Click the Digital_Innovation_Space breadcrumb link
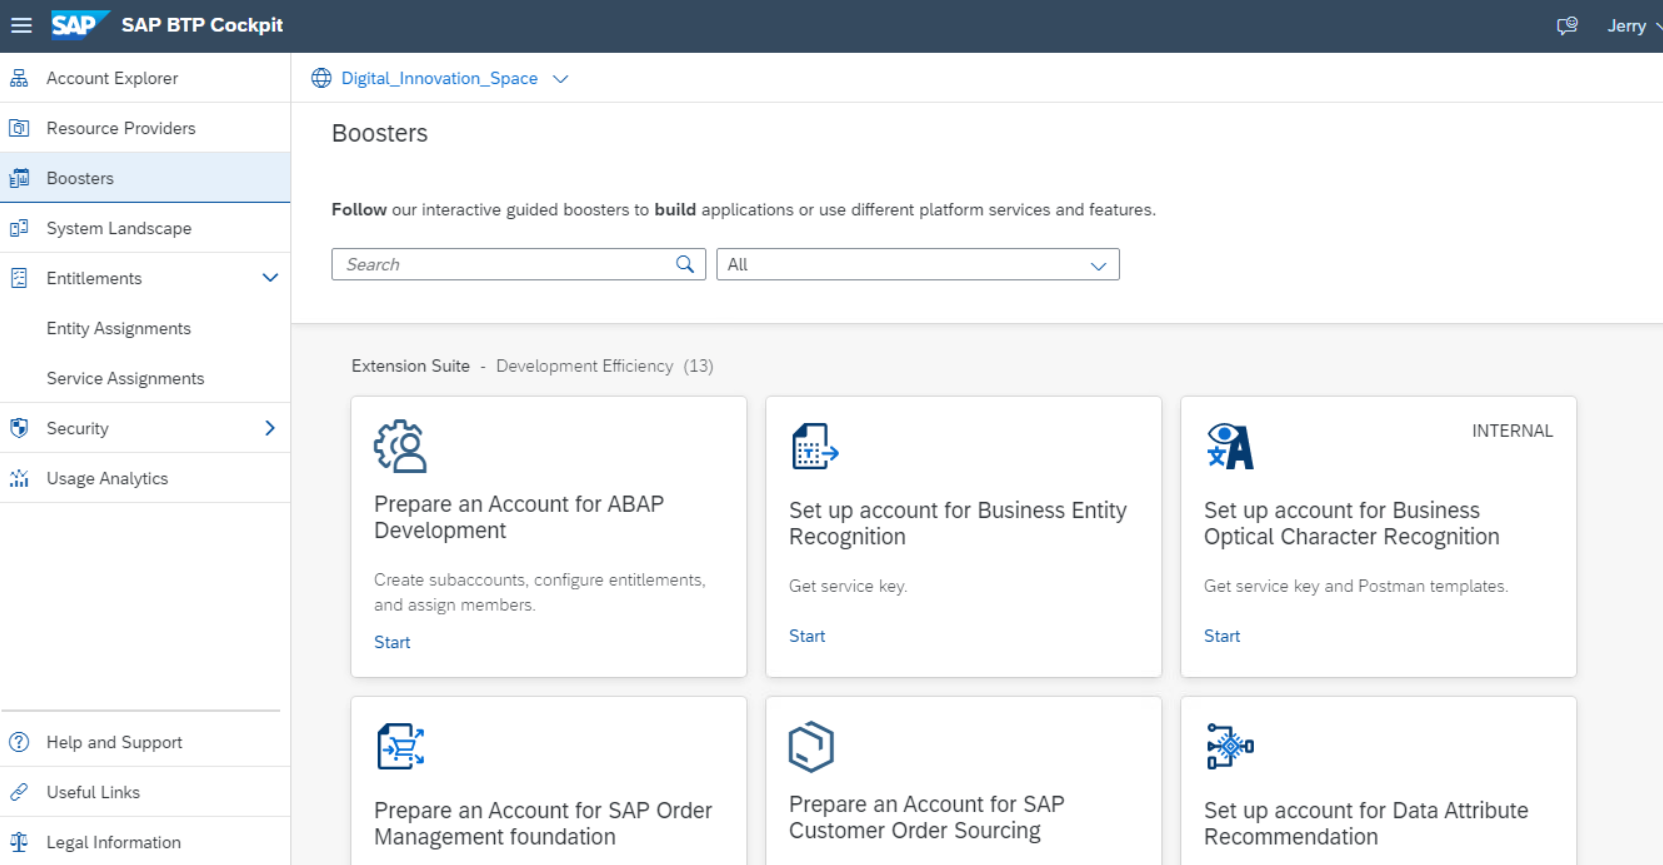The height and width of the screenshot is (865, 1663). click(439, 78)
